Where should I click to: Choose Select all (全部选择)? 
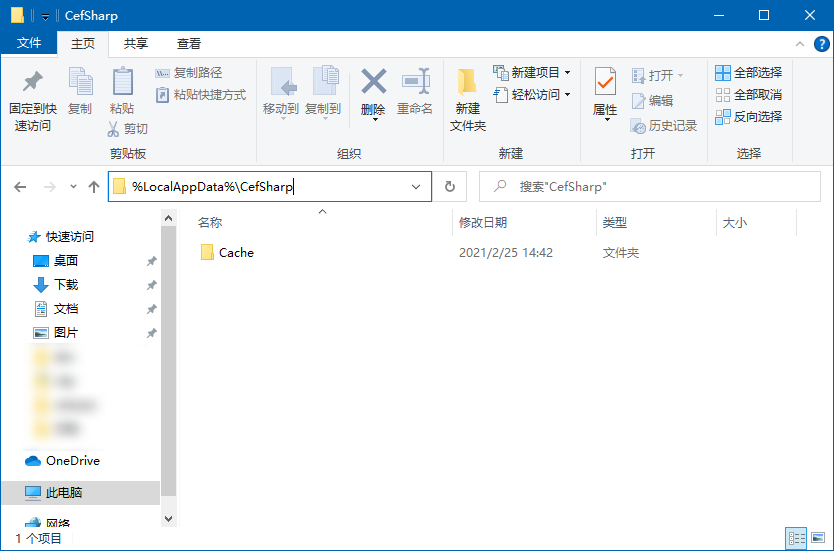pos(748,73)
